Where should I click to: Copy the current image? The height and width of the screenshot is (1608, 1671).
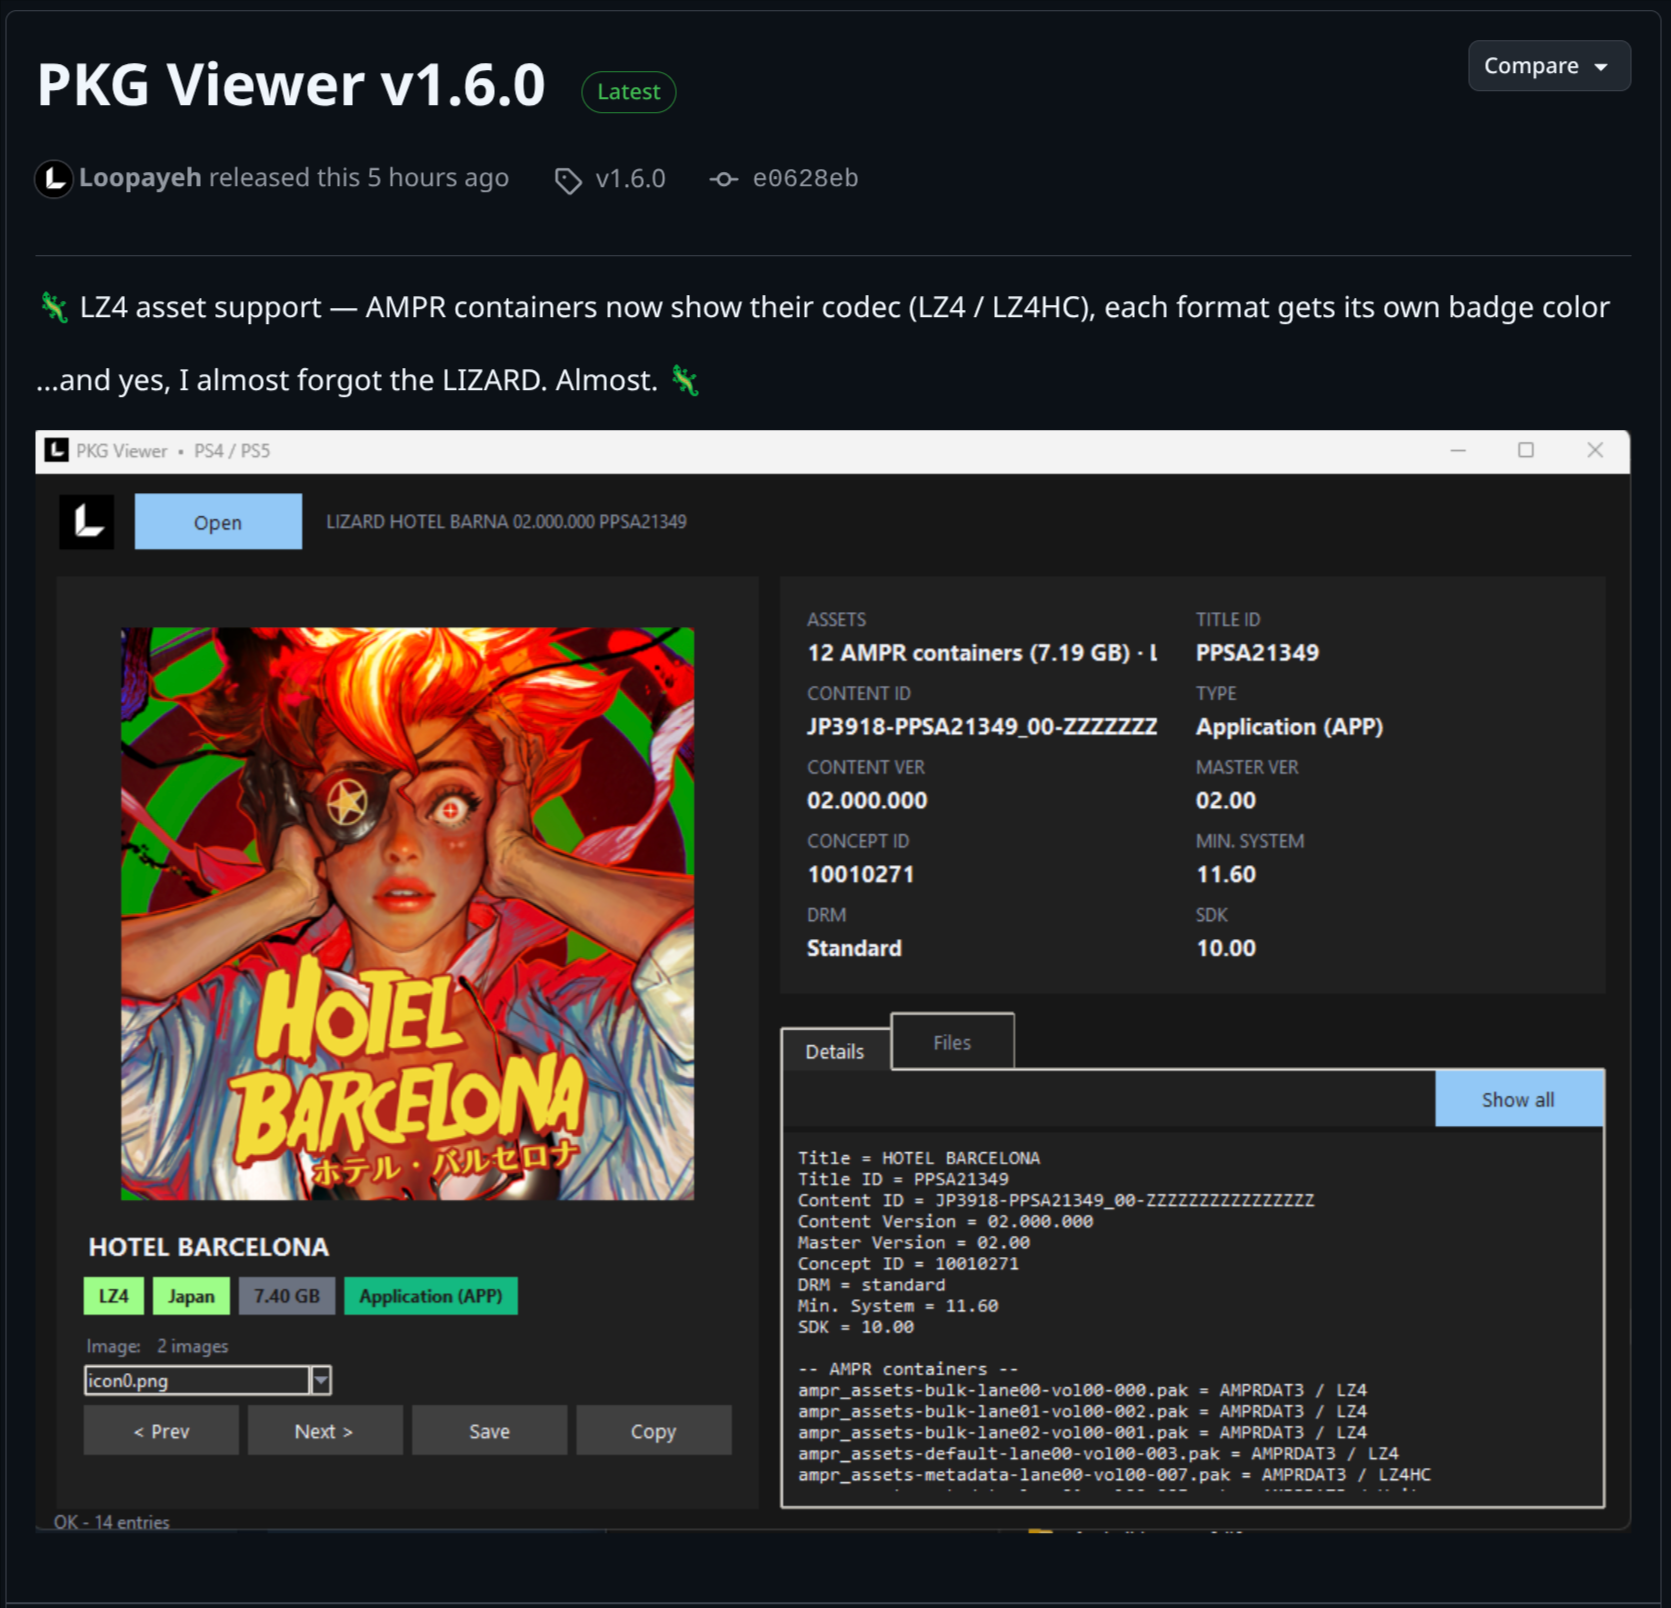653,1431
